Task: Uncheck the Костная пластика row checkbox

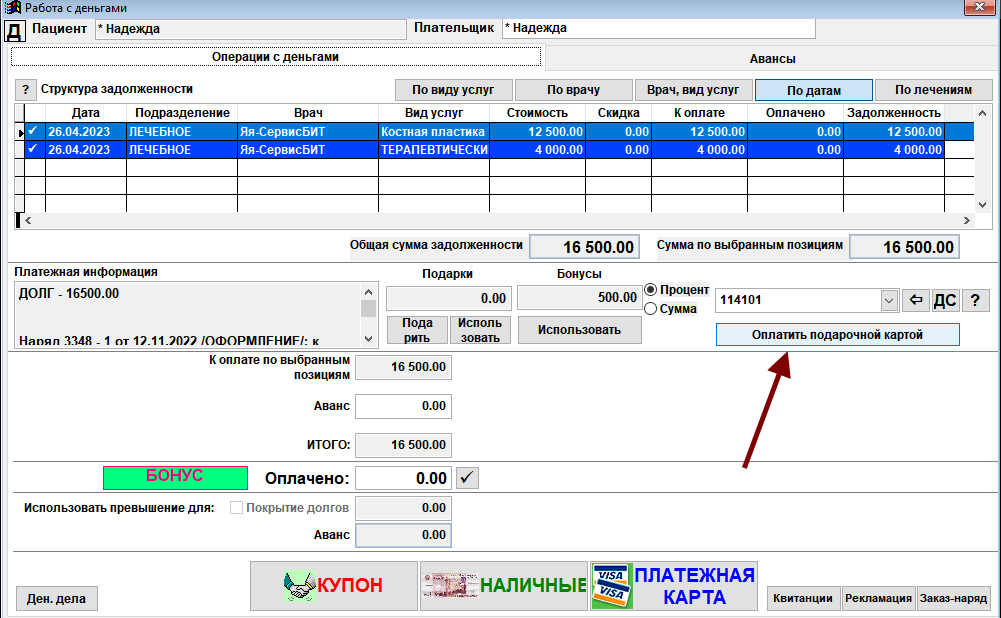Action: (34, 131)
